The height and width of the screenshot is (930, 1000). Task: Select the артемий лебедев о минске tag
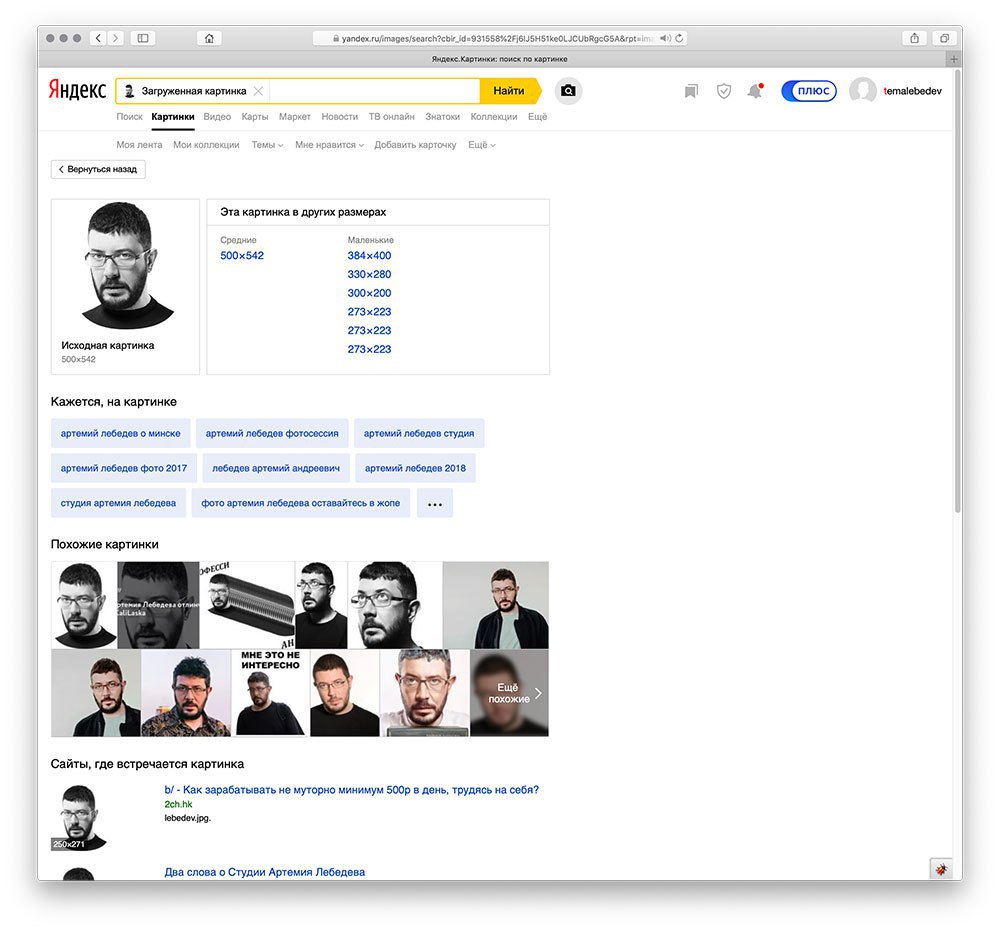(121, 433)
